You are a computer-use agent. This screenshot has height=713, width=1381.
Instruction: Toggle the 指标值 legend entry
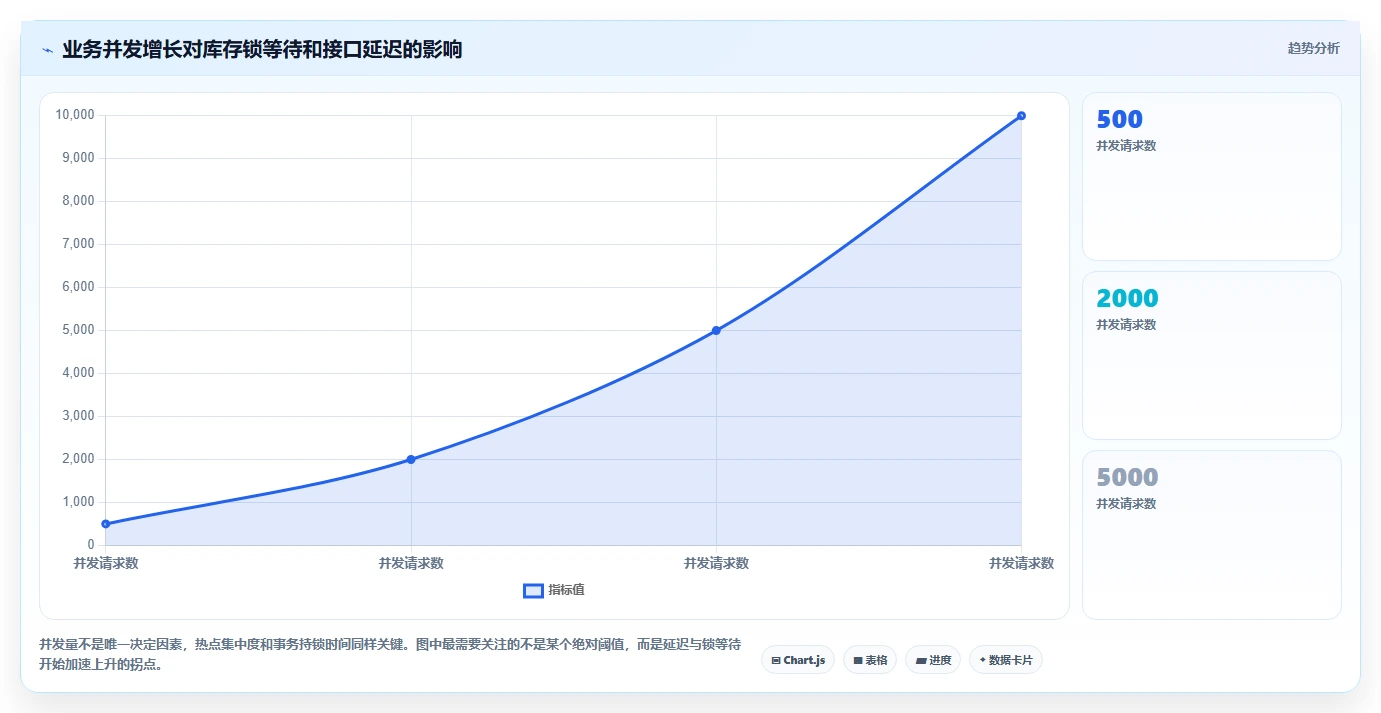(554, 590)
